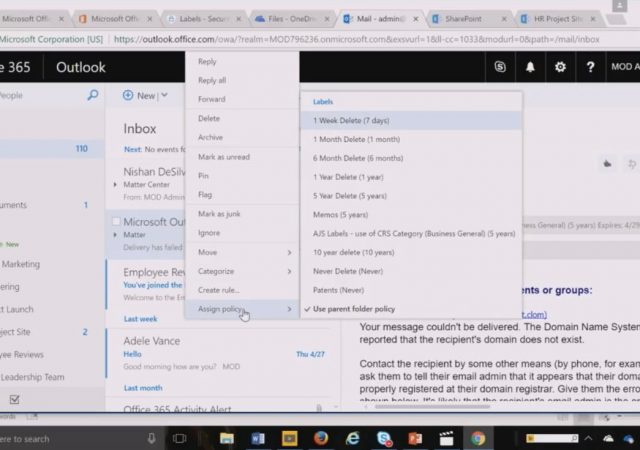Screen dimensions: 640x450
Task: Apply Patents (Never) label
Action: [x=411, y=290]
